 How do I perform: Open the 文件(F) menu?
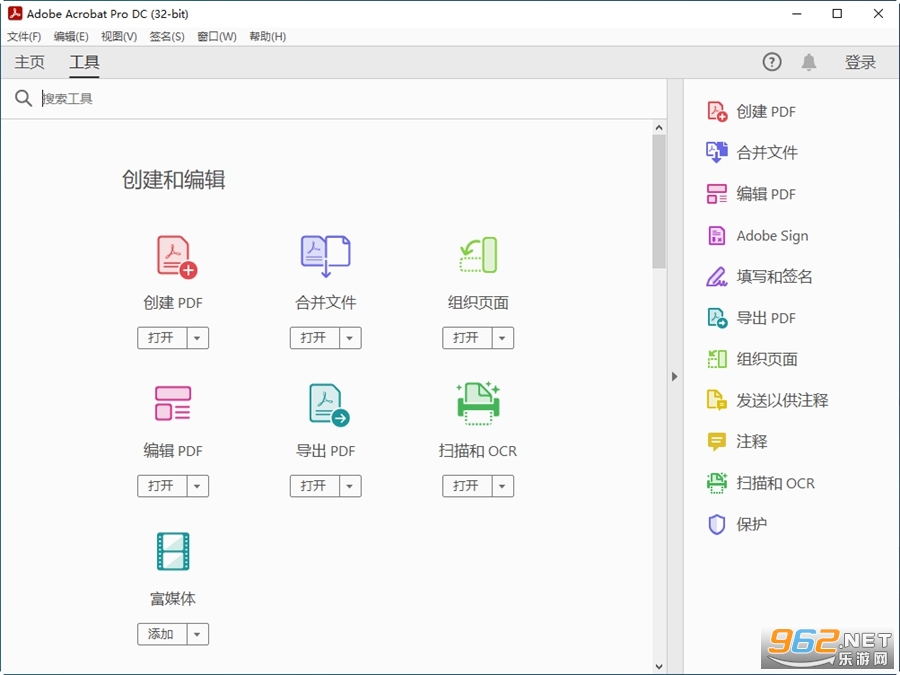click(x=24, y=37)
